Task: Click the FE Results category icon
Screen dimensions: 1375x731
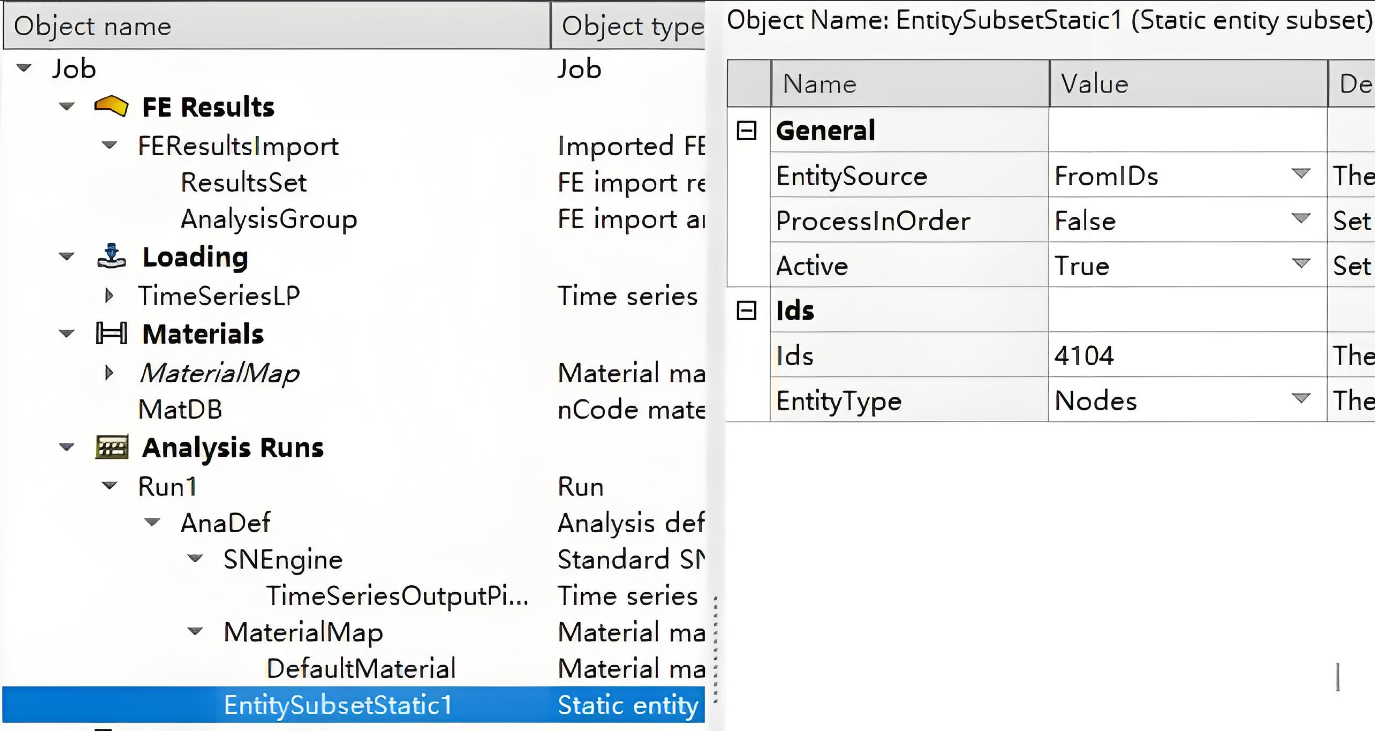Action: pyautogui.click(x=111, y=106)
